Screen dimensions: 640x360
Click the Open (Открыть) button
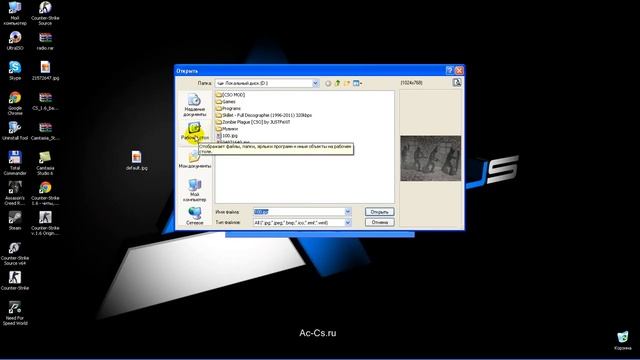pos(380,212)
